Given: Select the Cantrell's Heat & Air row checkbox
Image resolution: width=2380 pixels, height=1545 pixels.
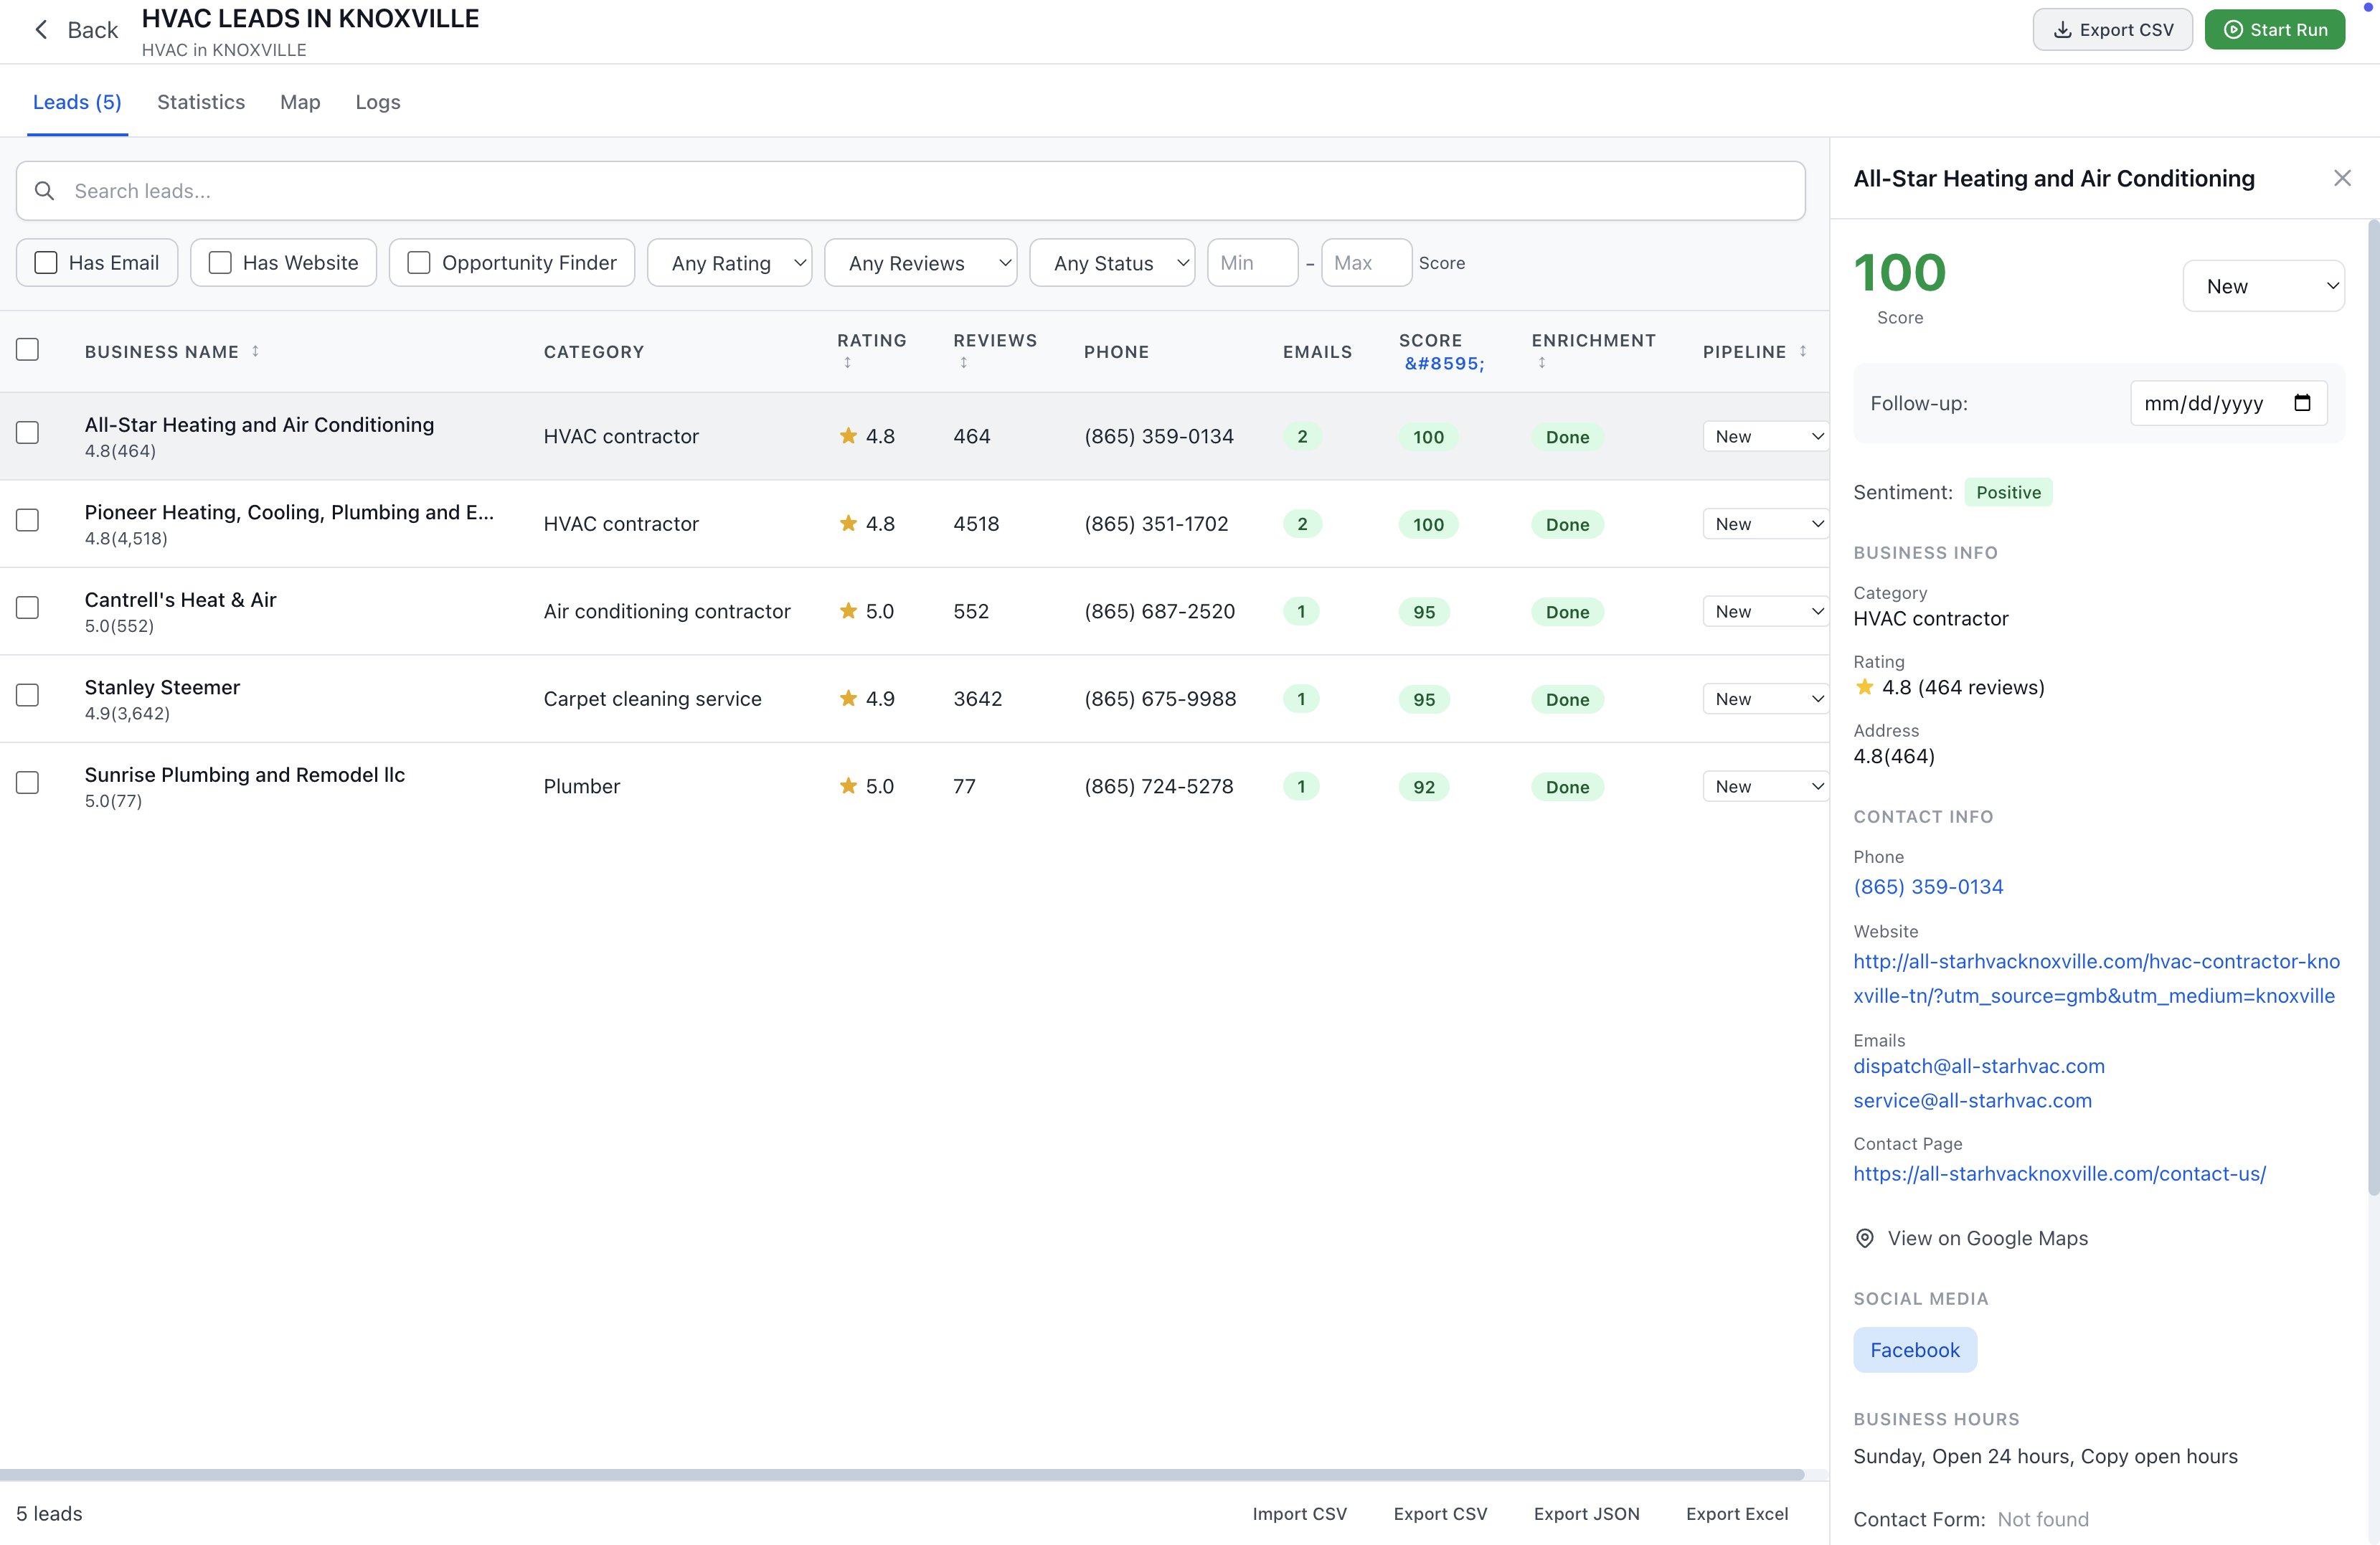Looking at the screenshot, I should 28,608.
